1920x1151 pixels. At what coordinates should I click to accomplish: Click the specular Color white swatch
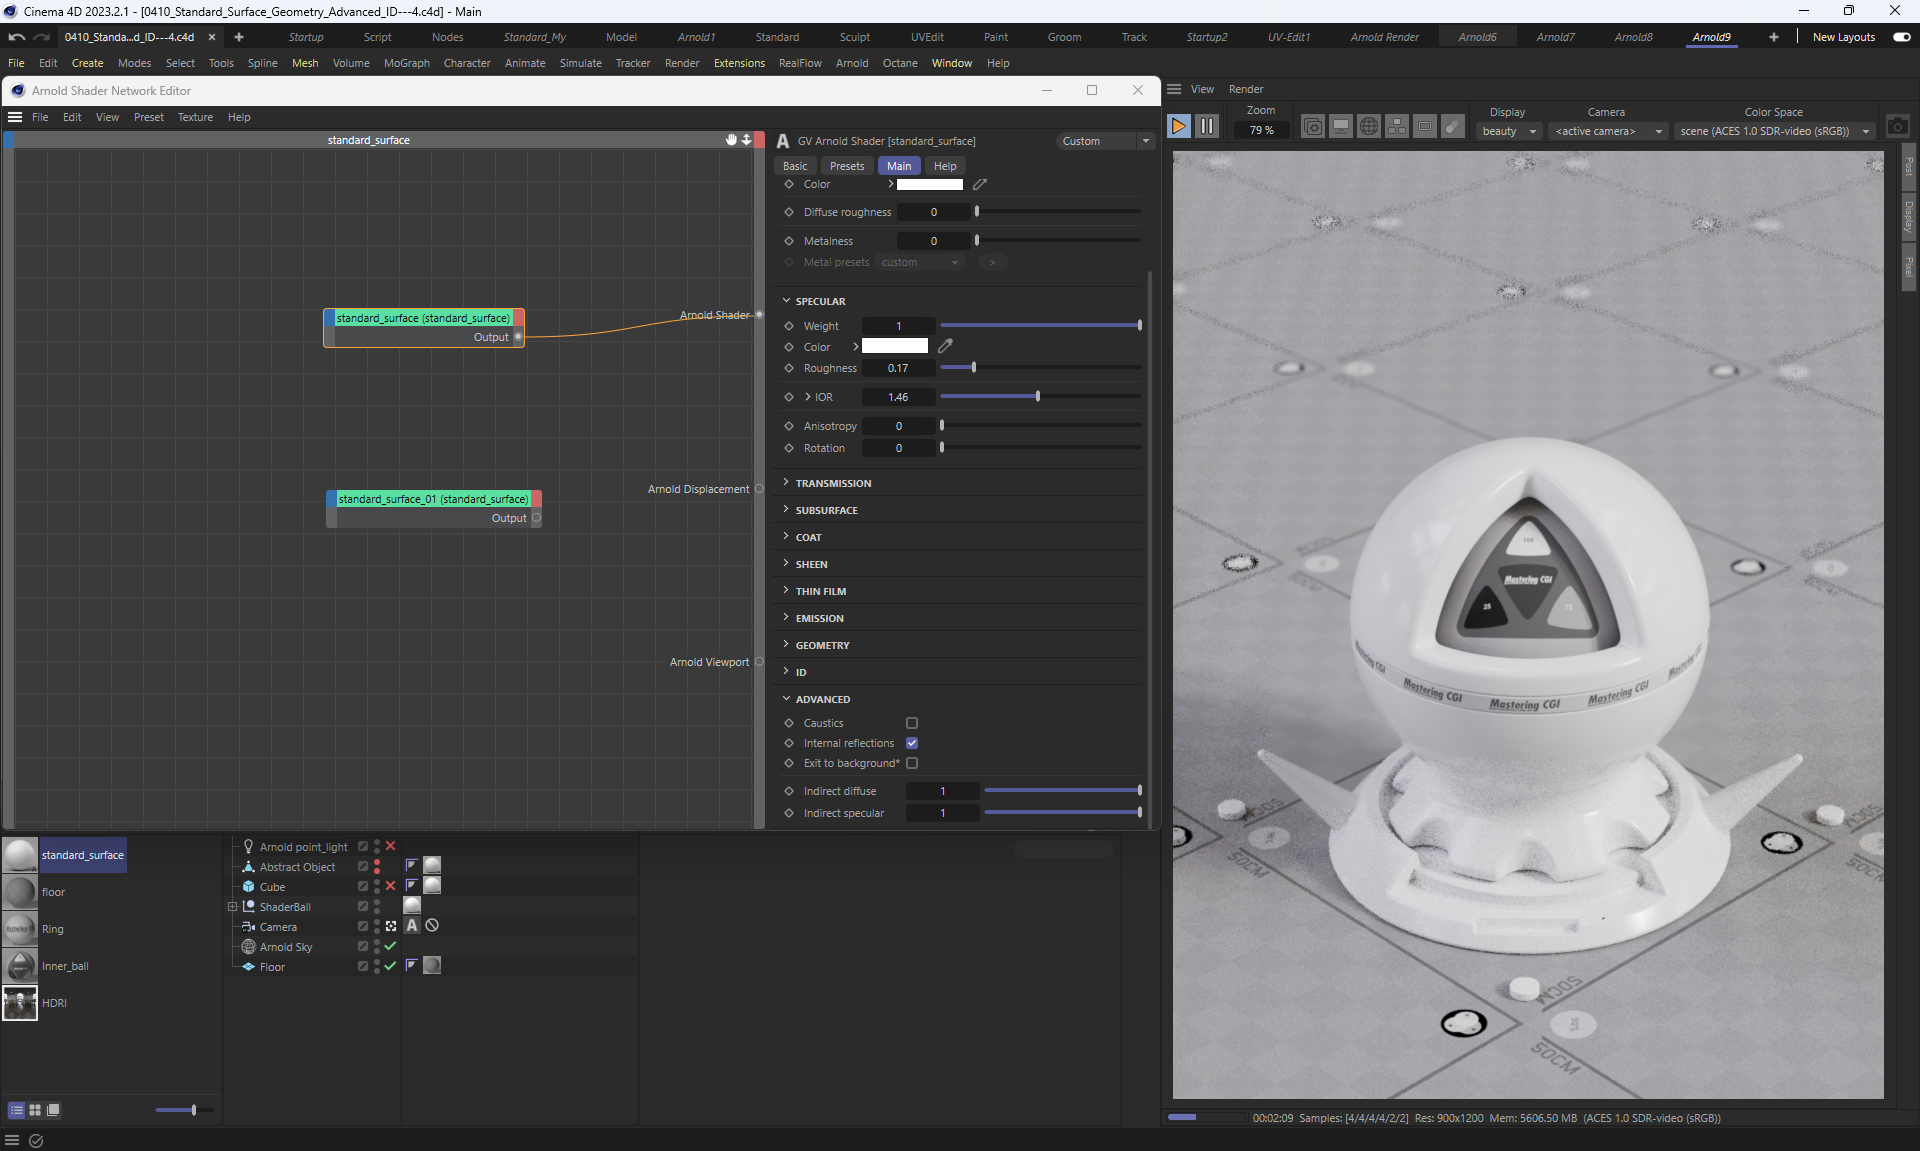(x=895, y=346)
